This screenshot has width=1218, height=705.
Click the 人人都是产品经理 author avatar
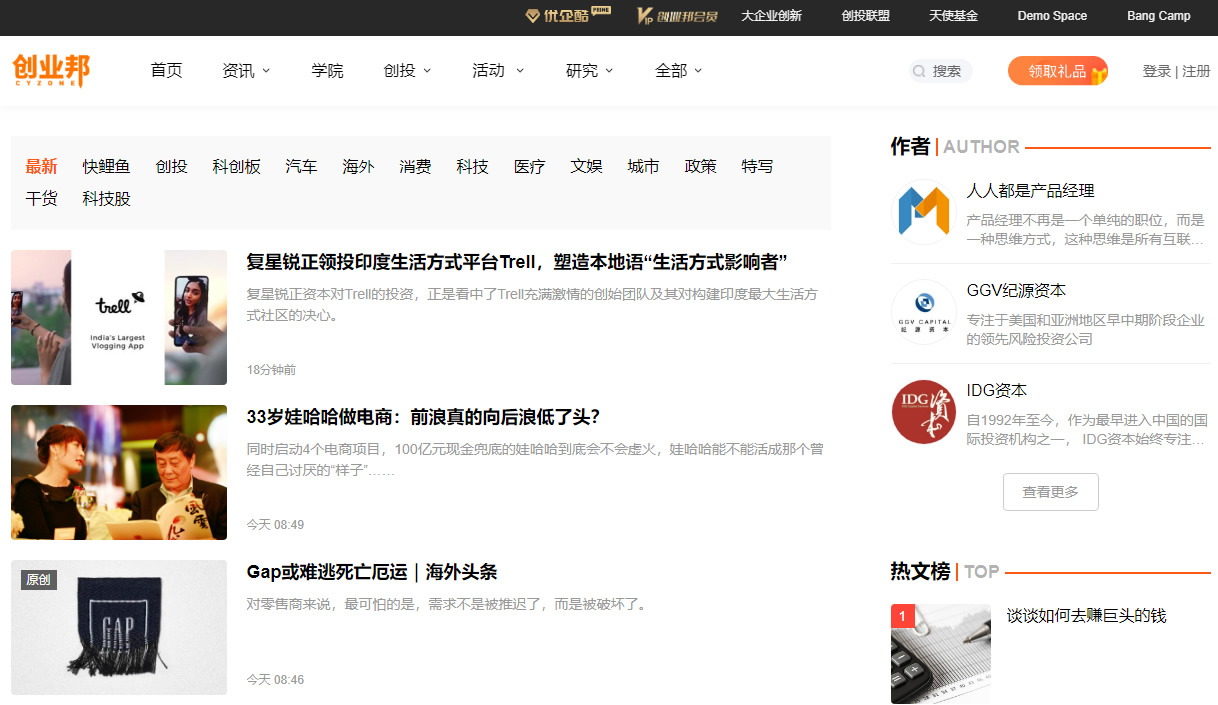click(x=922, y=211)
